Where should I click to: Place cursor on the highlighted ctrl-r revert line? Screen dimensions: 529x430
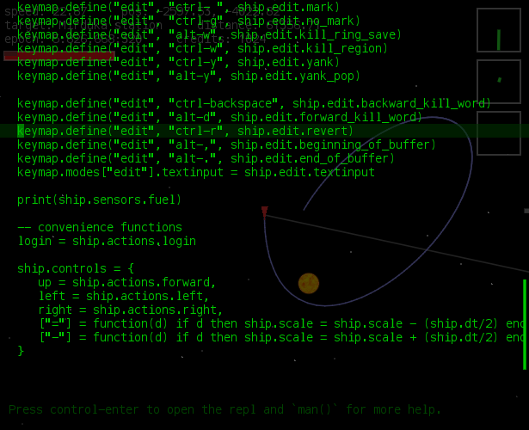pyautogui.click(x=185, y=131)
